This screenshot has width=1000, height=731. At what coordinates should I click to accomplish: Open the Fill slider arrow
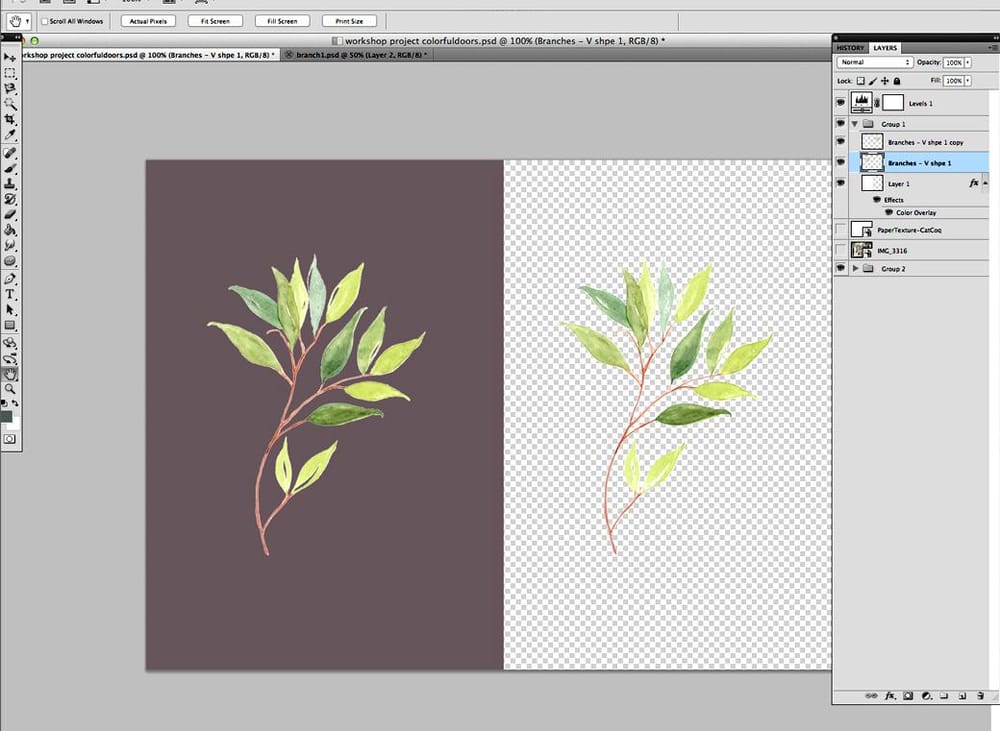point(968,81)
